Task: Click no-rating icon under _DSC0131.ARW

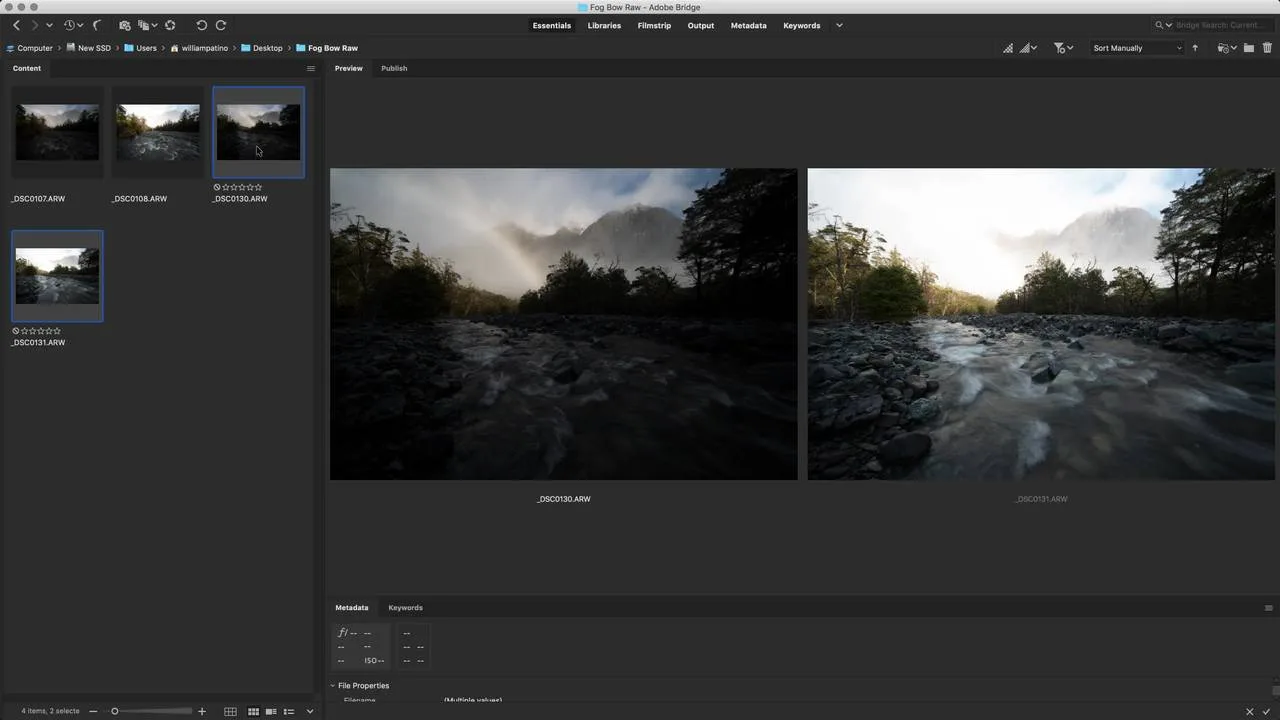Action: tap(16, 331)
